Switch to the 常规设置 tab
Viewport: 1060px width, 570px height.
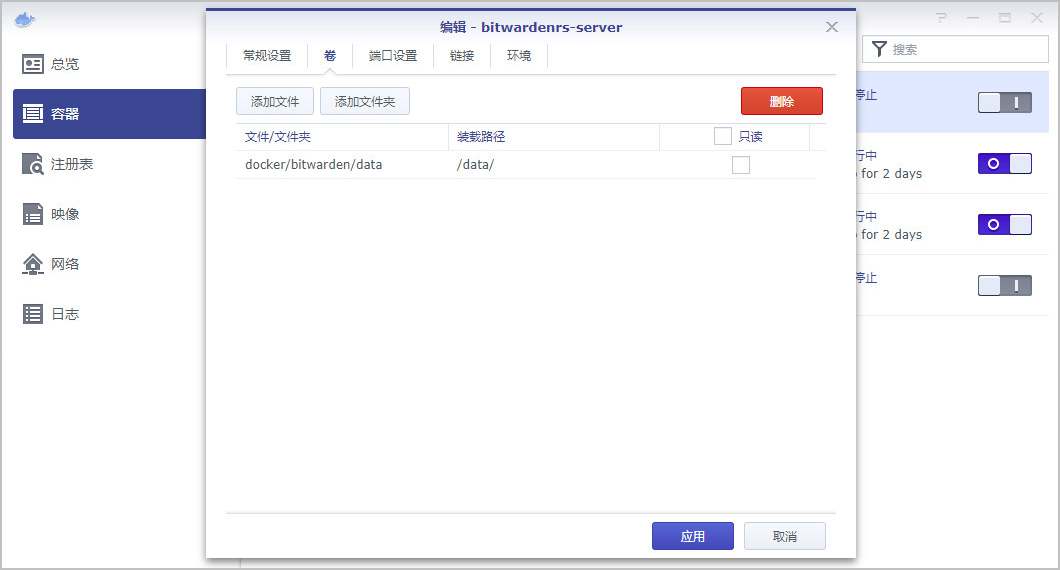[x=267, y=55]
